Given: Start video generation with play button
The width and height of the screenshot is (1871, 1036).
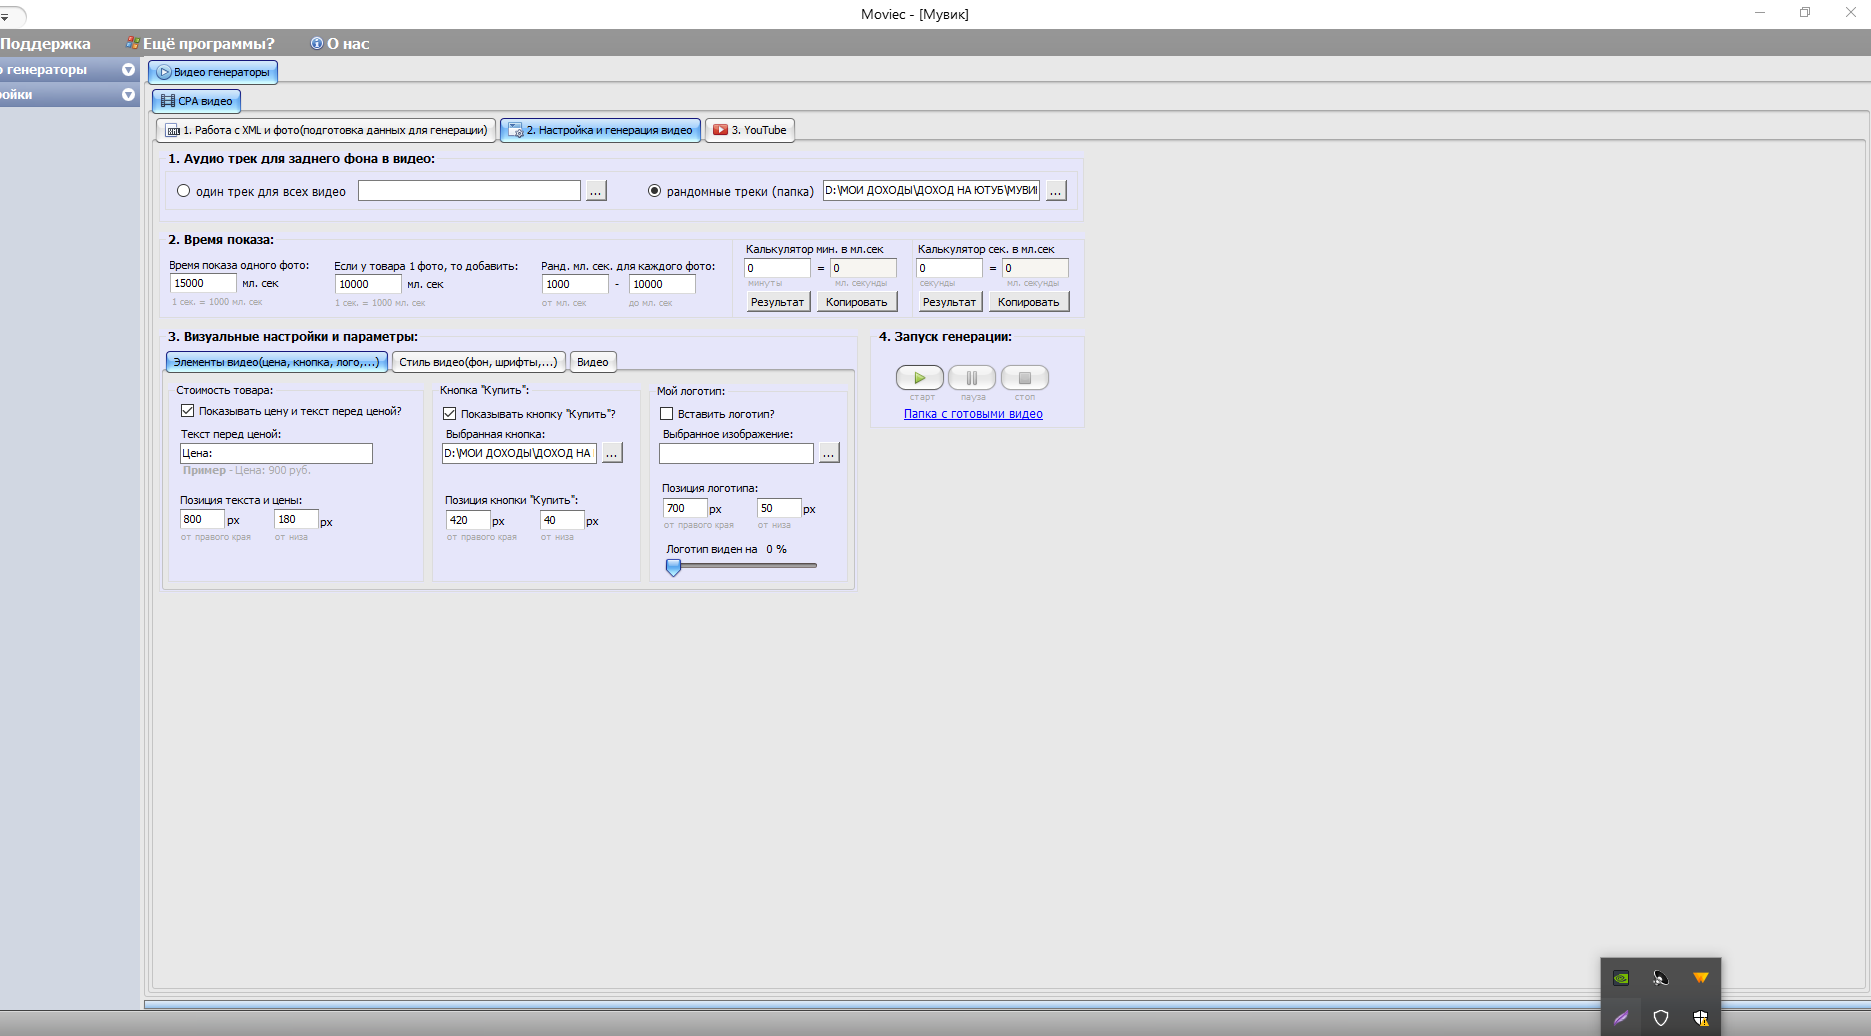Looking at the screenshot, I should tap(919, 378).
